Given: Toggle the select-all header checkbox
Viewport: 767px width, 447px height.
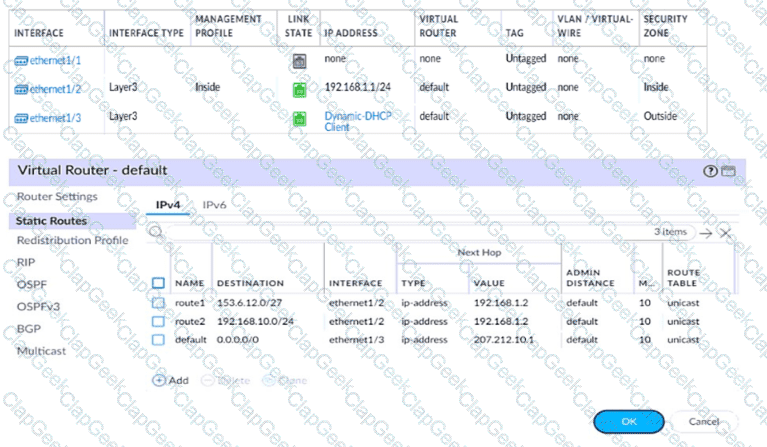Looking at the screenshot, I should click(158, 283).
